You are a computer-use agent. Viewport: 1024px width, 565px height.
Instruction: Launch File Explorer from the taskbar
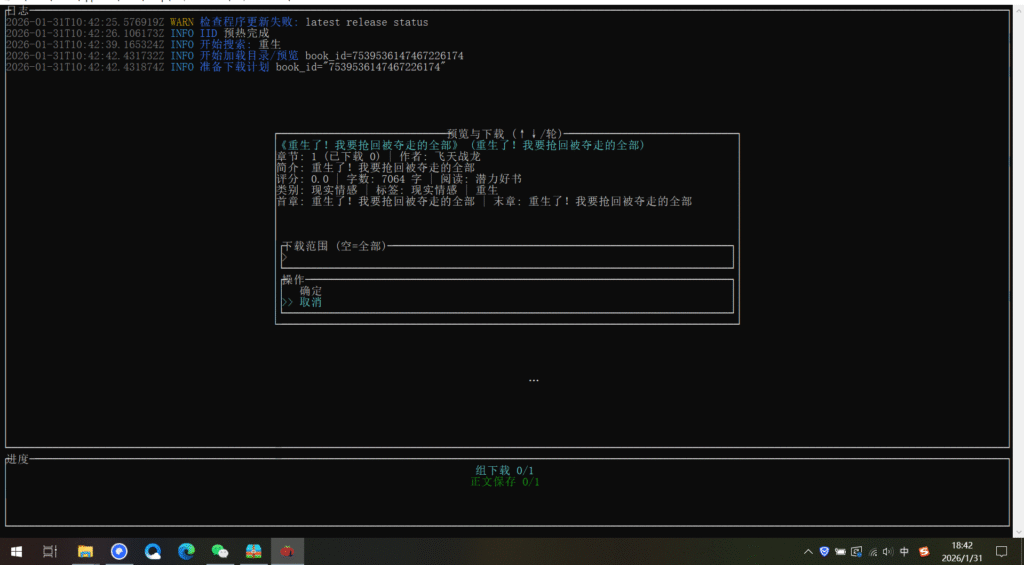click(x=85, y=551)
